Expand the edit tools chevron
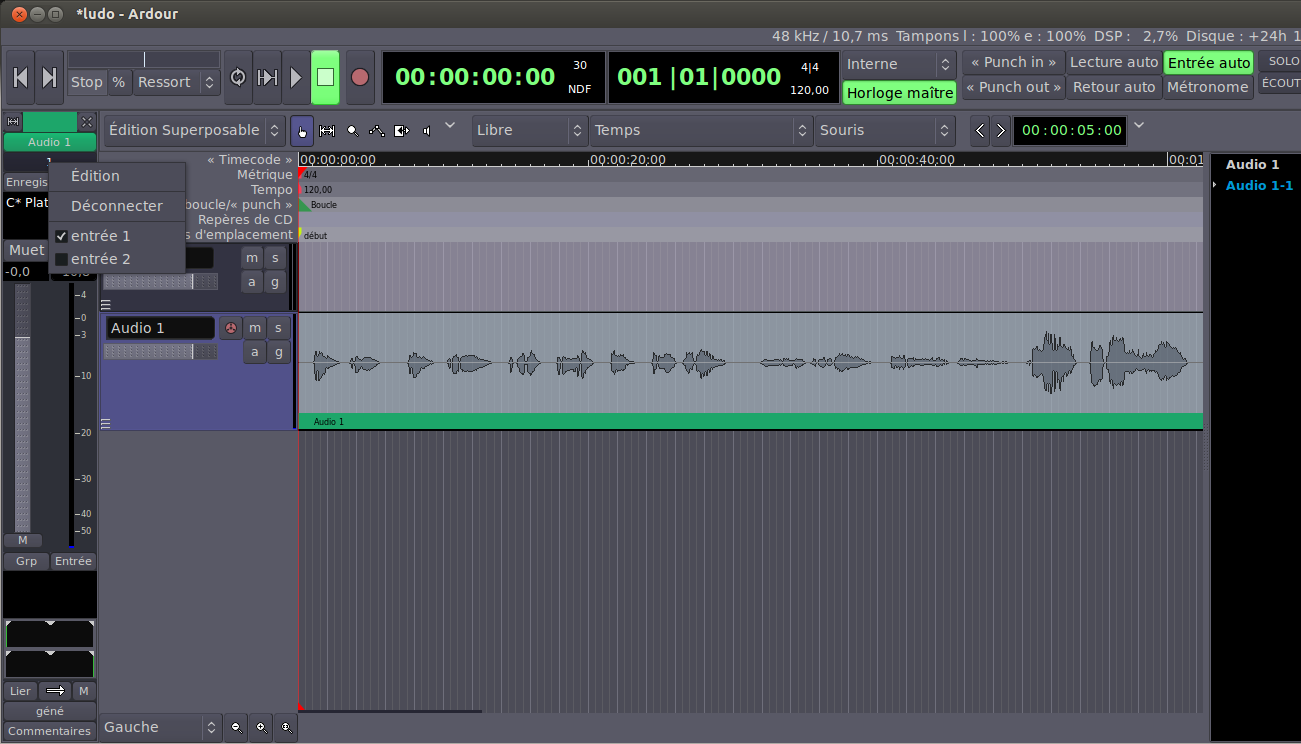The image size is (1301, 744). point(450,125)
